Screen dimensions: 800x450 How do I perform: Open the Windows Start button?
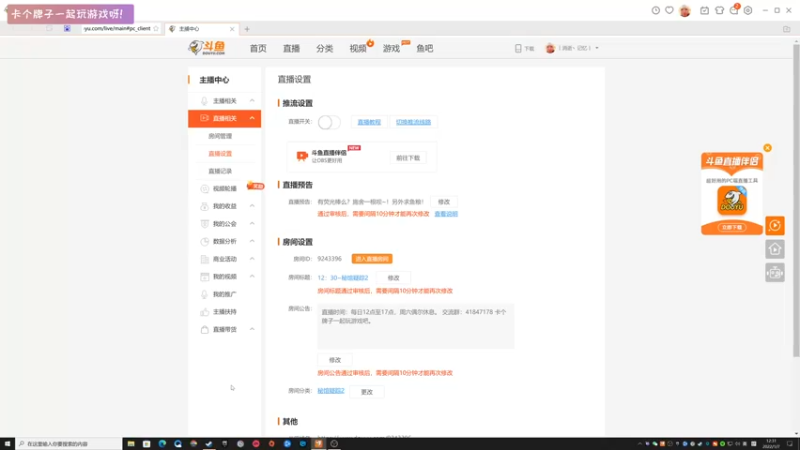[7, 444]
